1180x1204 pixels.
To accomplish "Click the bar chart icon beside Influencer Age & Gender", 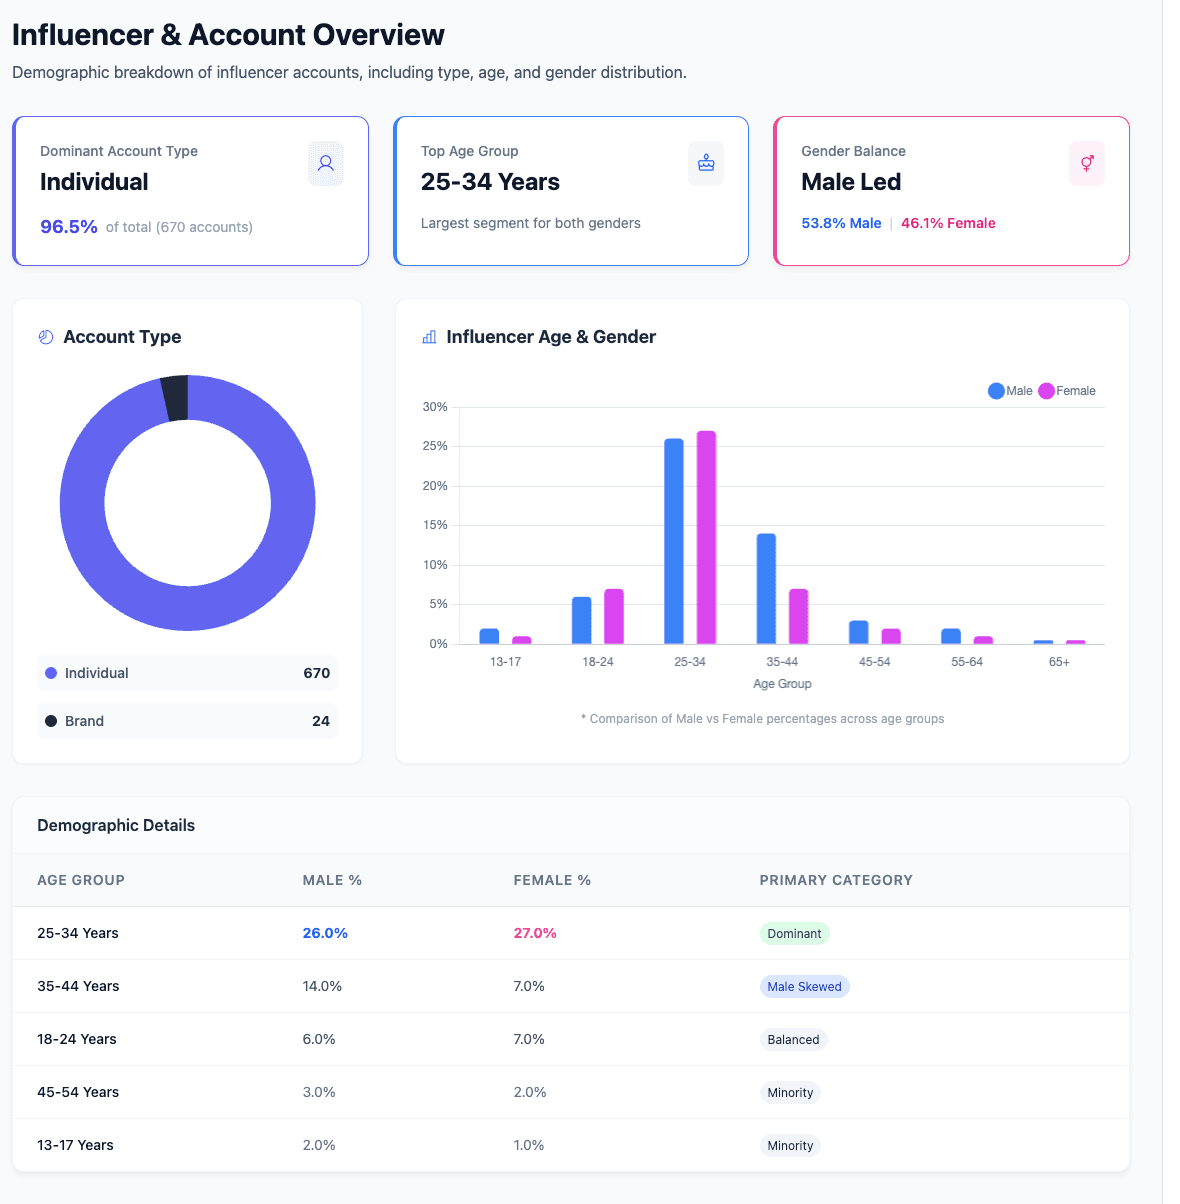I will click(429, 337).
